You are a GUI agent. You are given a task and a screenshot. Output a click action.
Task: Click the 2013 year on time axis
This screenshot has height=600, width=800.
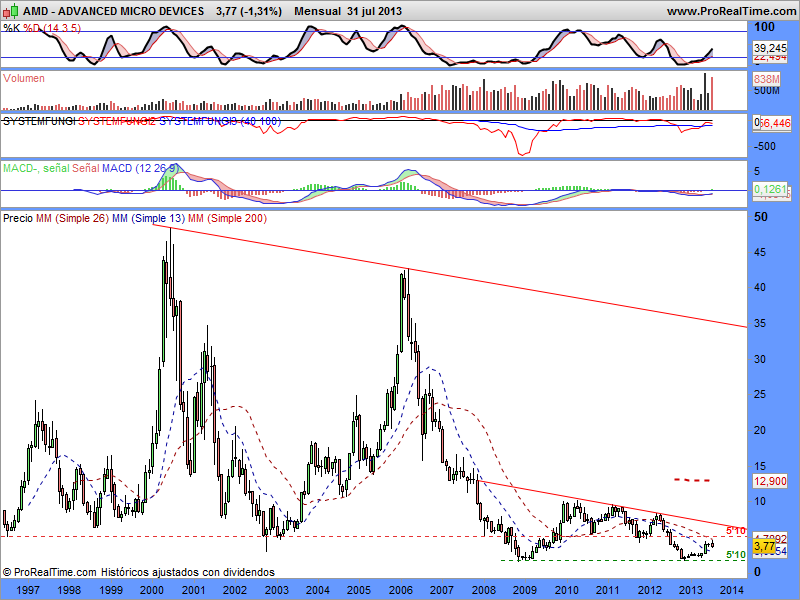point(691,590)
